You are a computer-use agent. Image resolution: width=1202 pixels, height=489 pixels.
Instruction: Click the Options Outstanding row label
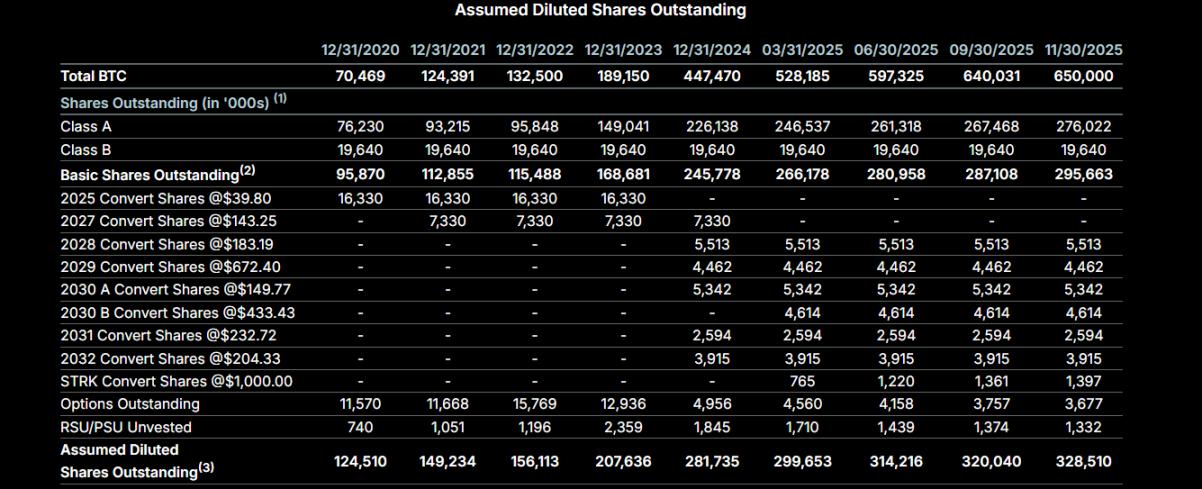tap(129, 404)
